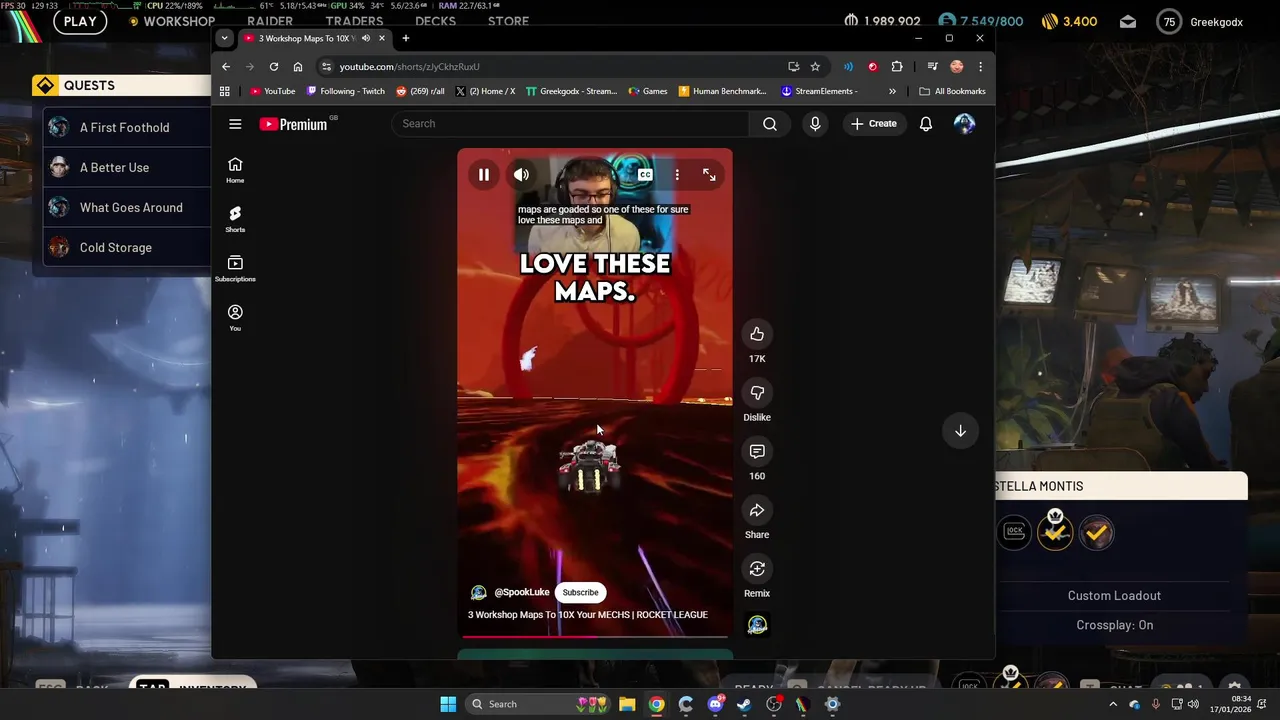Screen dimensions: 1280x720
Task: Mute the Short using the speaker icon
Action: (522, 175)
